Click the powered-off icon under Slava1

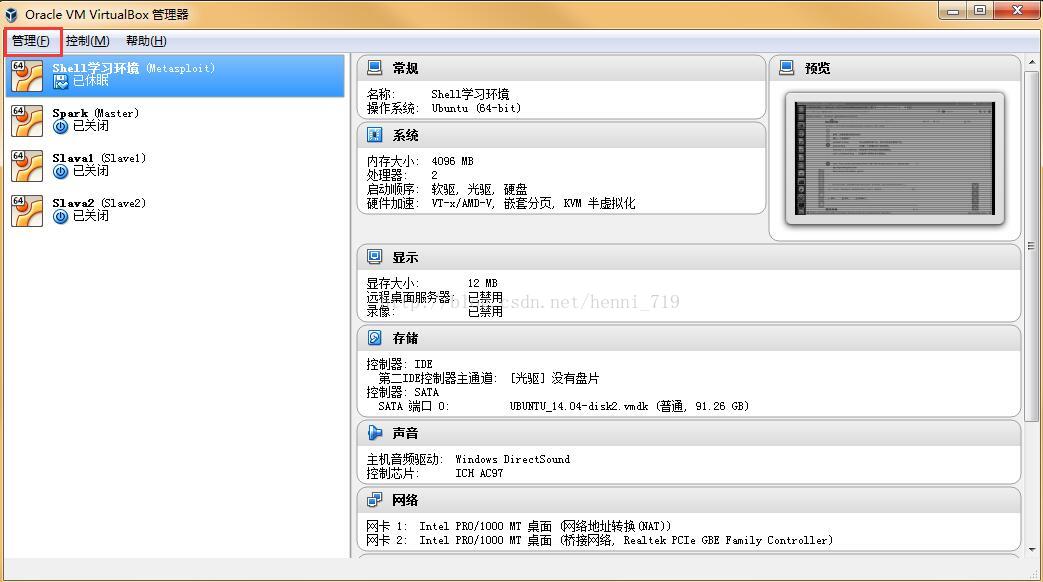coord(61,172)
